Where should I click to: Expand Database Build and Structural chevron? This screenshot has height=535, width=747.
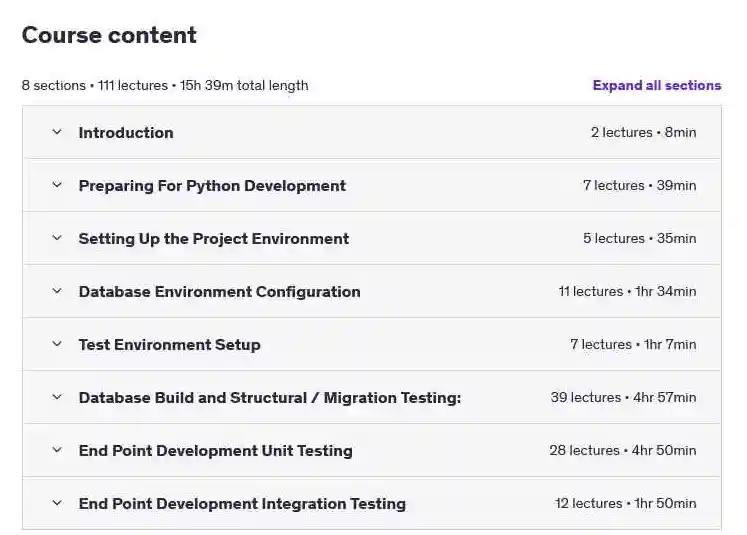pyautogui.click(x=57, y=396)
